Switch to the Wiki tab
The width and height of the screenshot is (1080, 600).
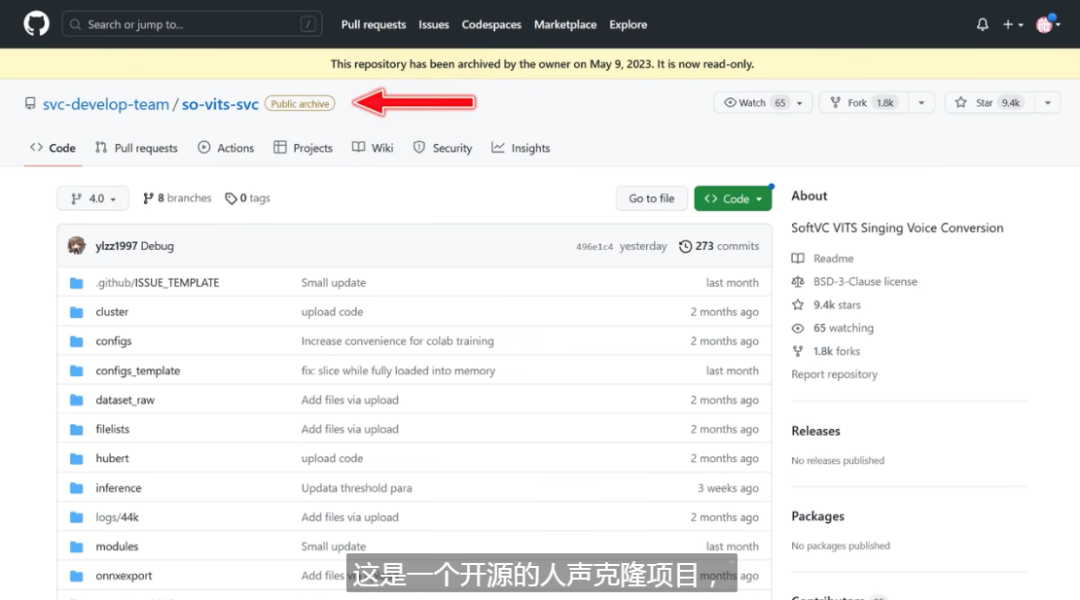[x=373, y=147]
